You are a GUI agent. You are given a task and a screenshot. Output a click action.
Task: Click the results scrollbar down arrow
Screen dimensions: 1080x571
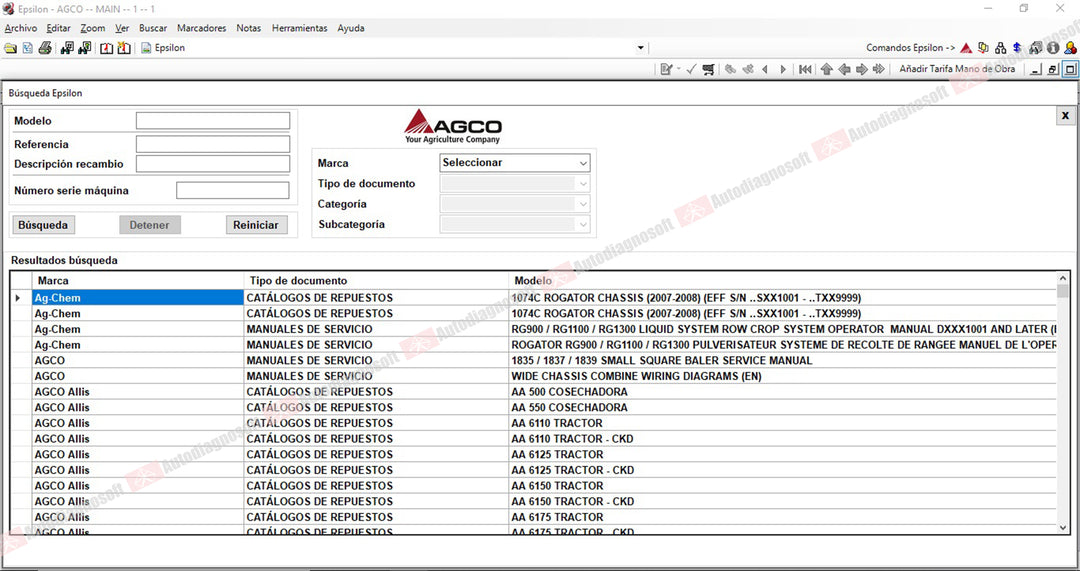click(1063, 528)
